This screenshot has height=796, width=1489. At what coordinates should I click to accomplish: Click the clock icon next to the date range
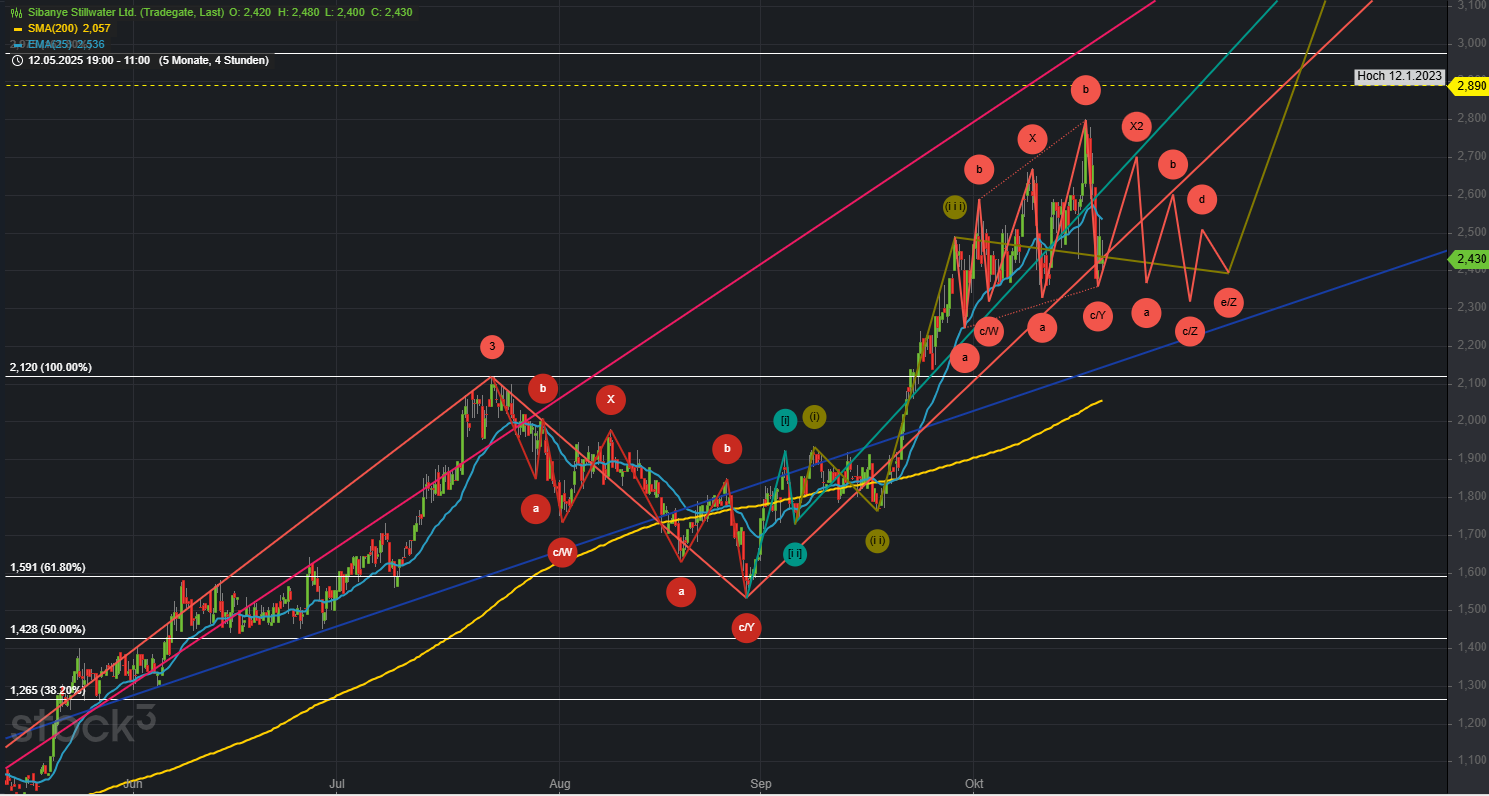coord(17,60)
